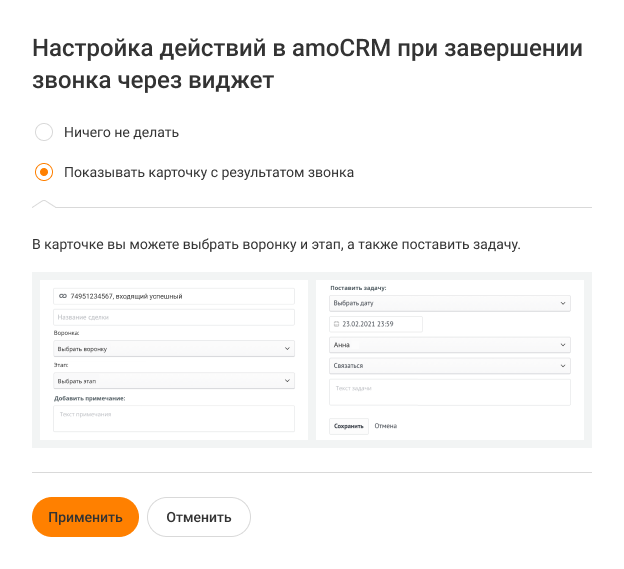The height and width of the screenshot is (569, 624).
Task: Click the 'Текст примечания' note field
Action: [174, 419]
